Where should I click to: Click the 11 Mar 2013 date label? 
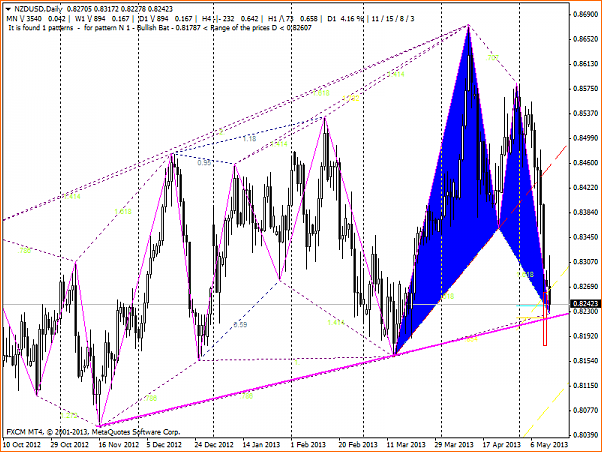pyautogui.click(x=406, y=445)
